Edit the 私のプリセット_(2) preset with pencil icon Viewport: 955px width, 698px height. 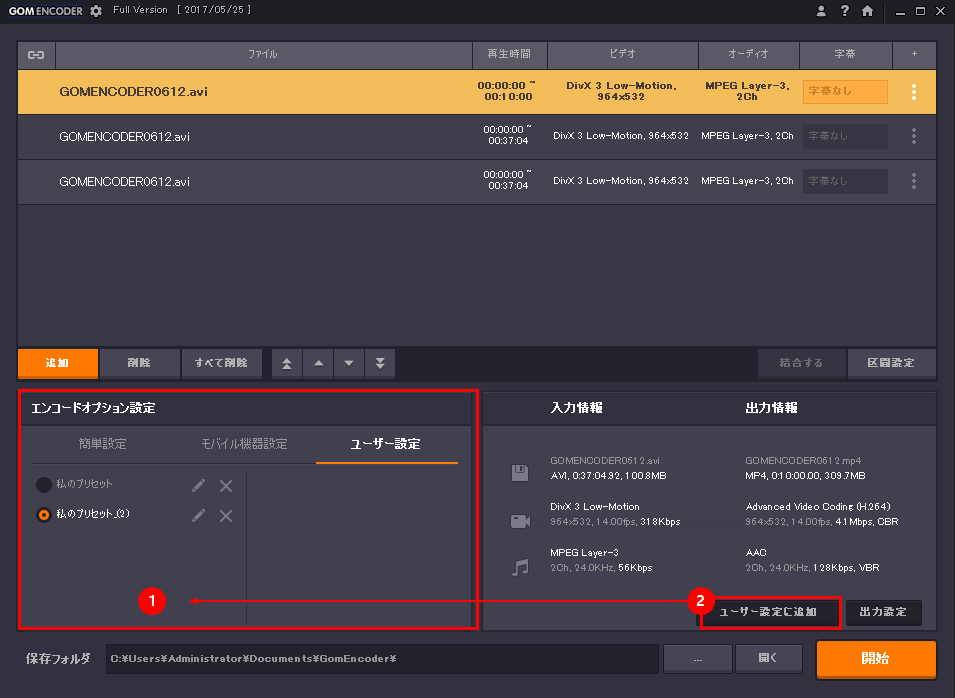[199, 516]
